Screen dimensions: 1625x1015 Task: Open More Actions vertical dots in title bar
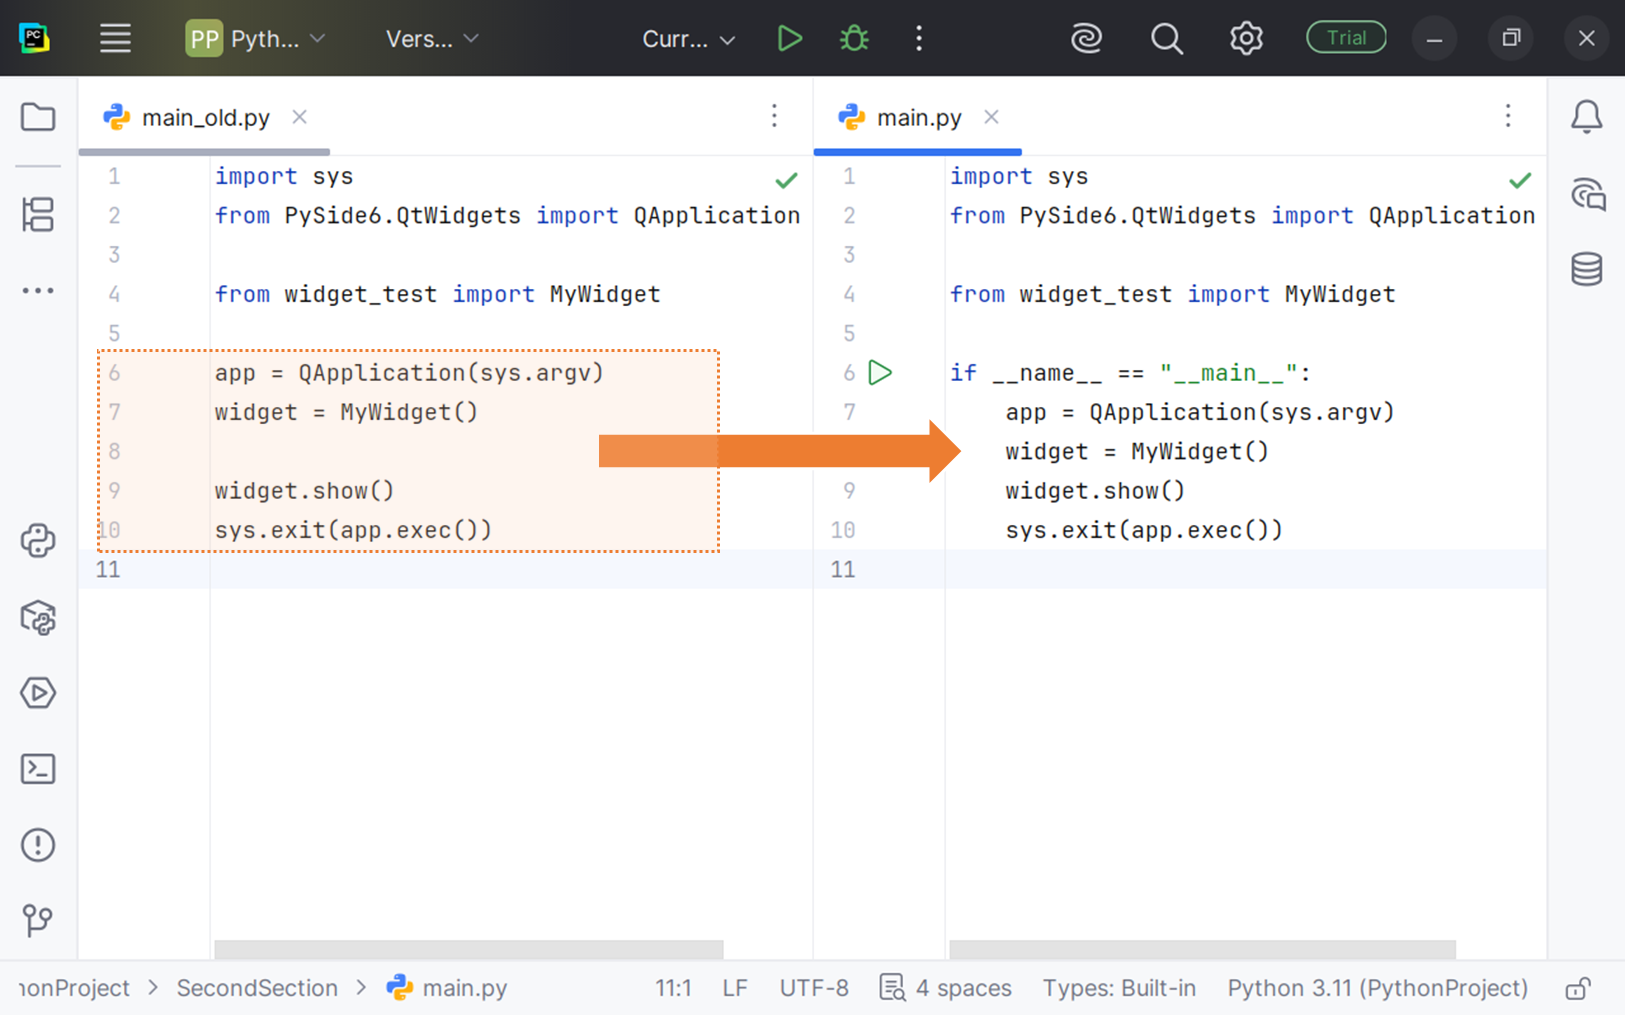tap(919, 39)
